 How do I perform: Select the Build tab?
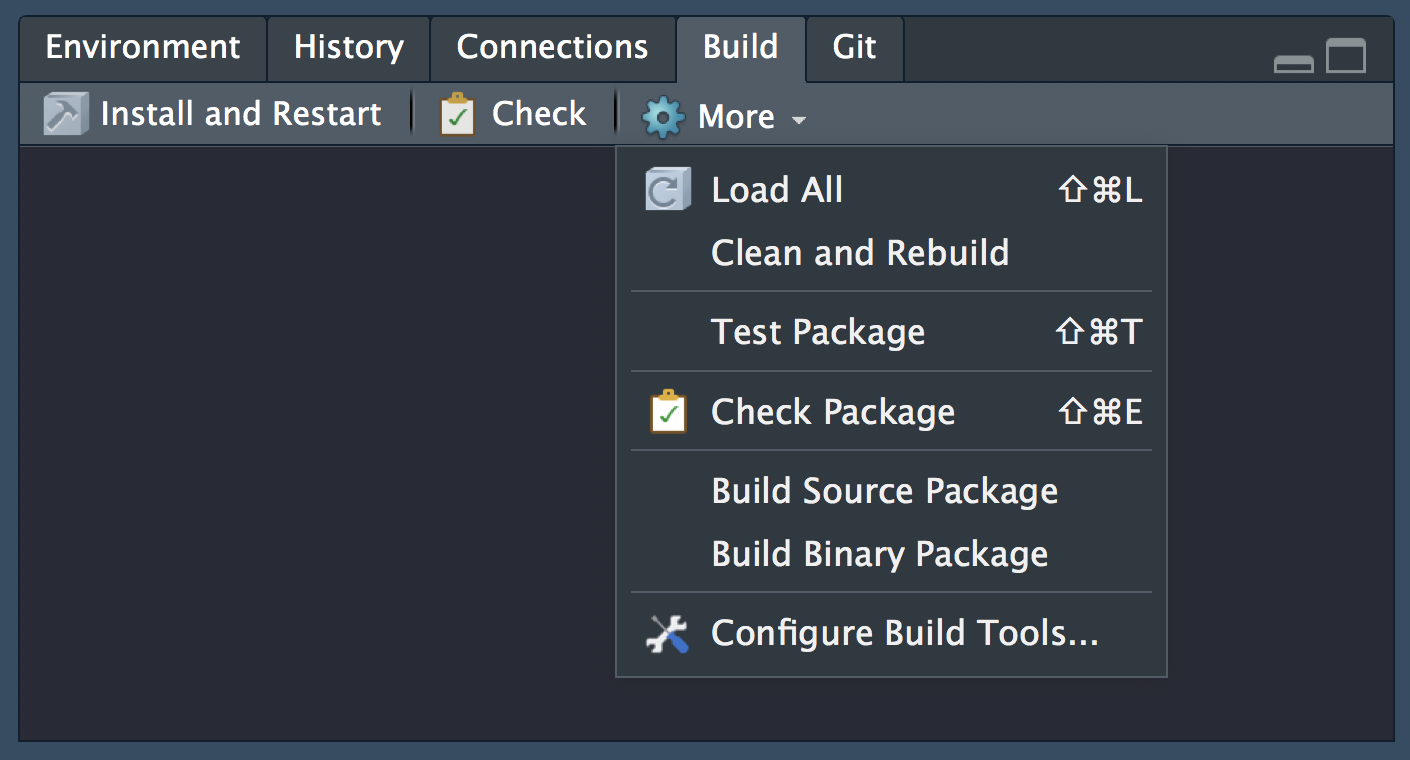[x=741, y=48]
